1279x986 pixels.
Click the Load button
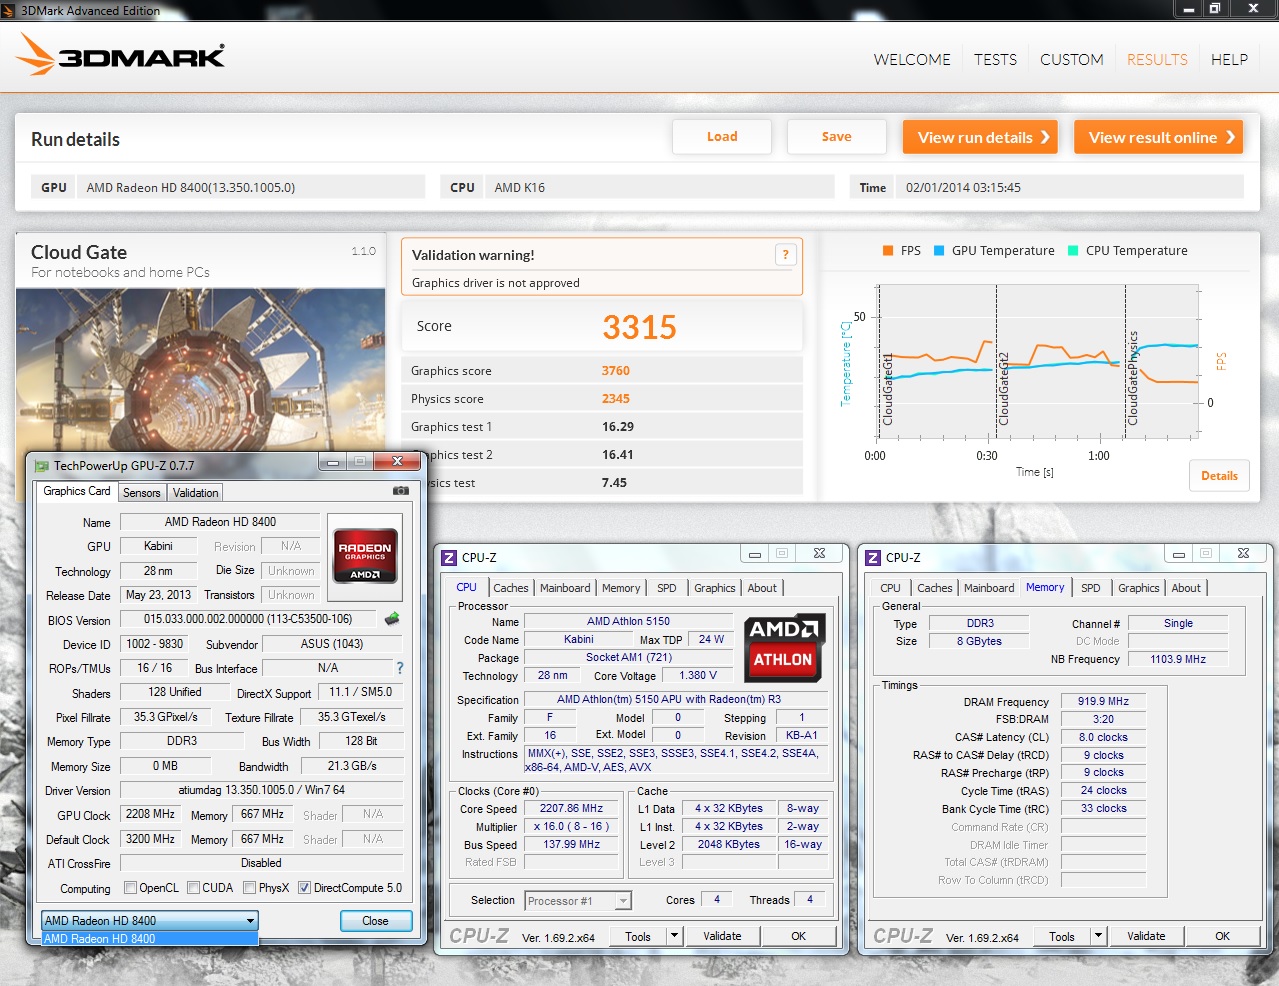click(x=722, y=137)
